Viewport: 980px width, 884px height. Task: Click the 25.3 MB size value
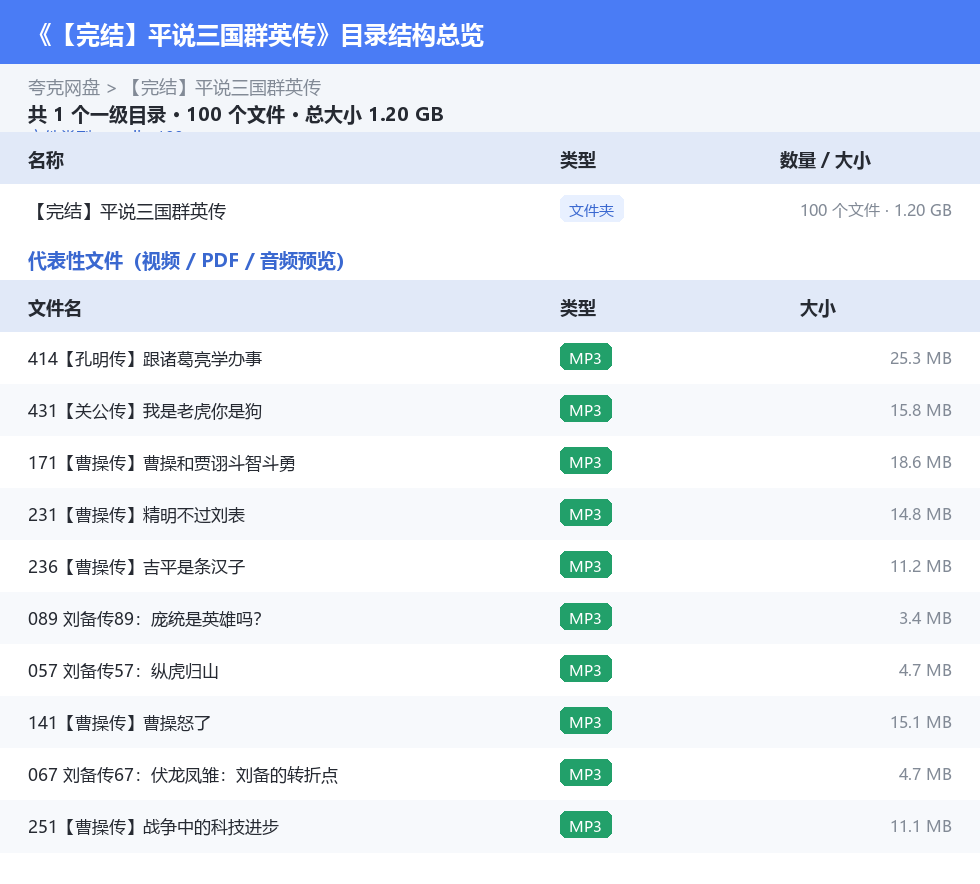click(x=921, y=358)
